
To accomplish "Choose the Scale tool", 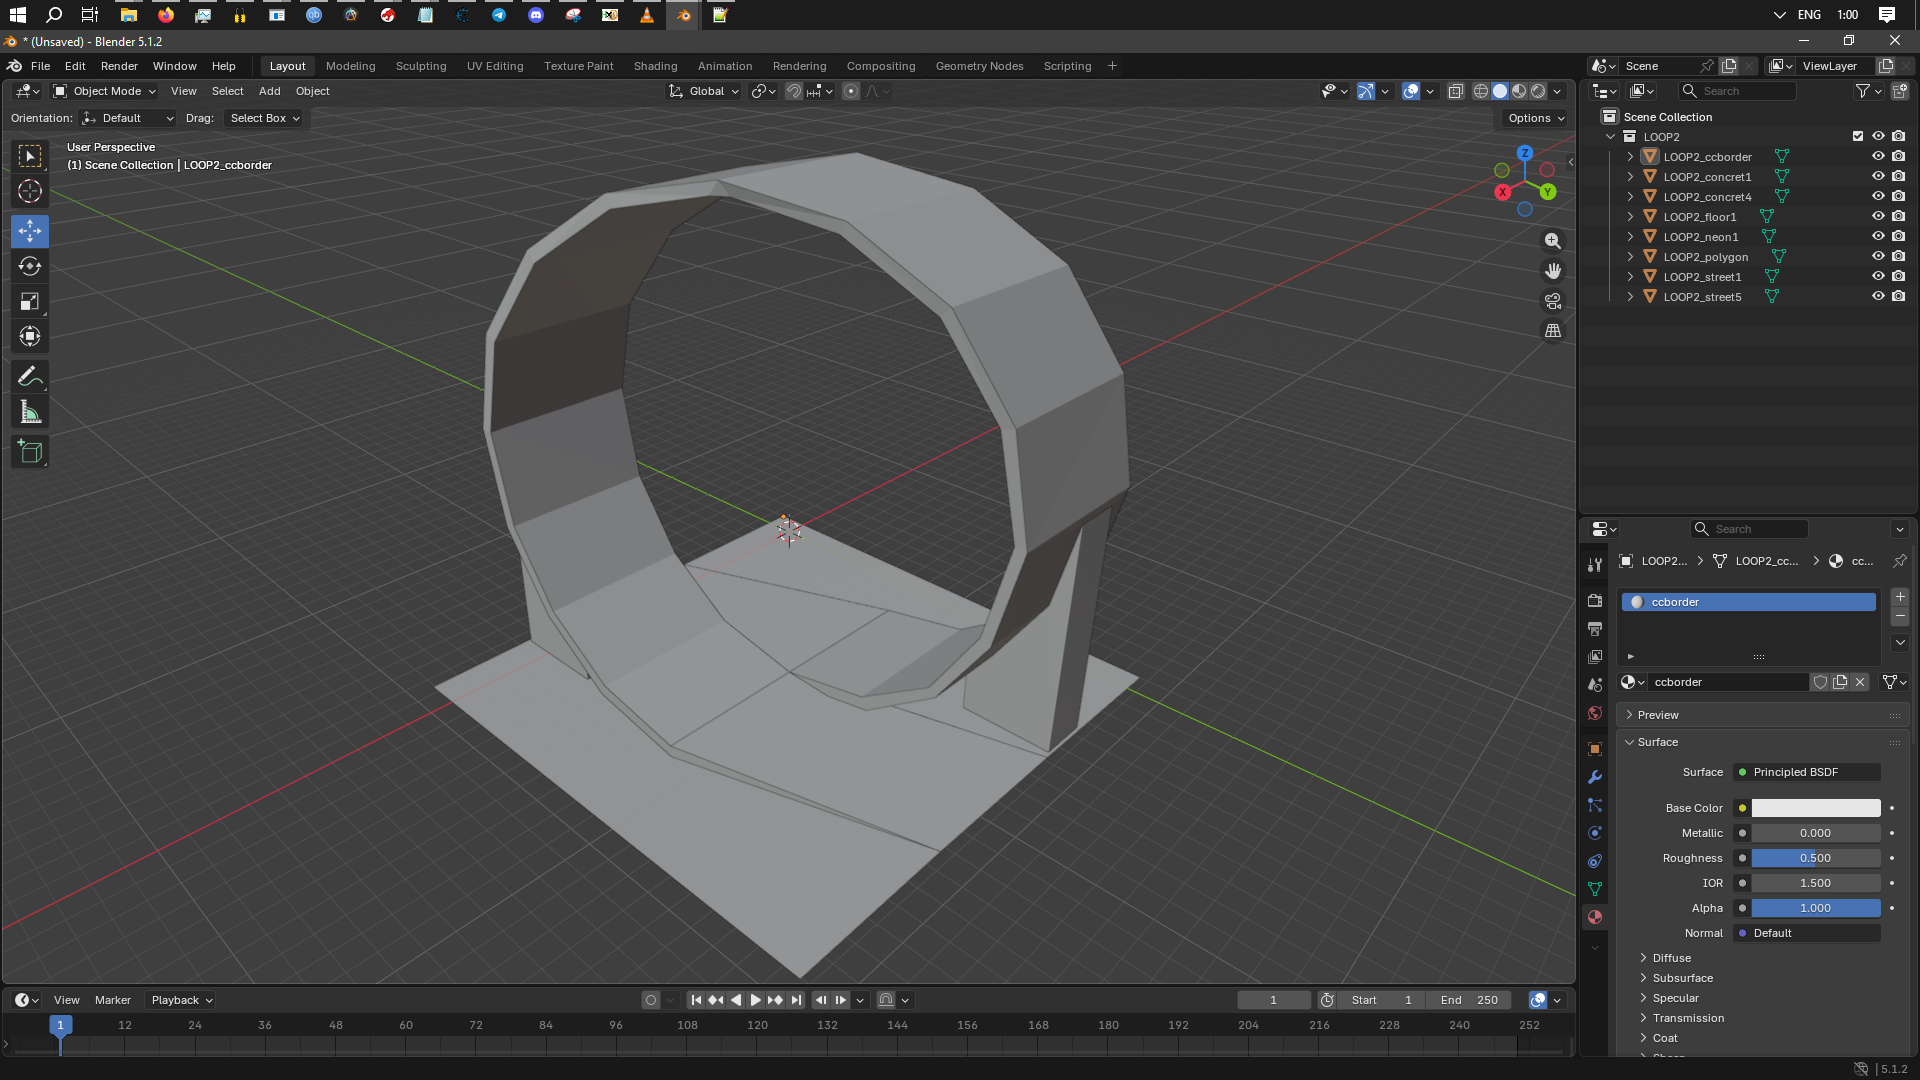I will coord(30,301).
